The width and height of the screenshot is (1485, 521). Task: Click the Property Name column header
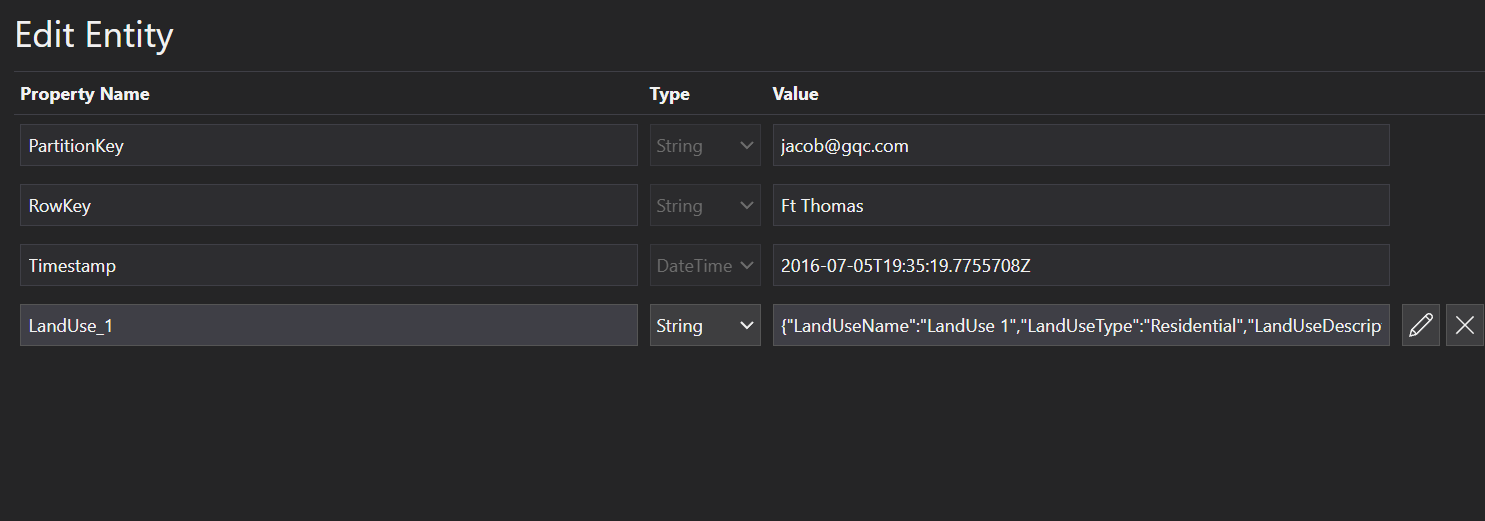click(85, 94)
